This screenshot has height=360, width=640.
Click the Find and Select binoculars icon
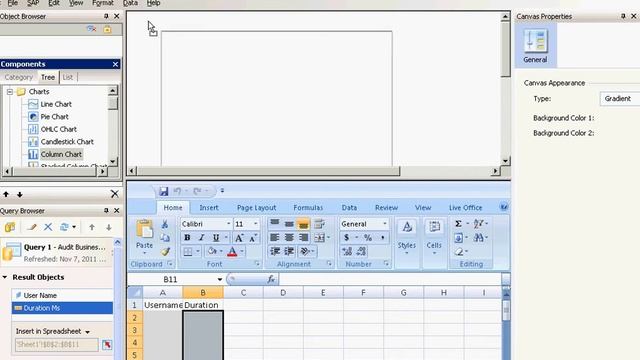coord(478,238)
